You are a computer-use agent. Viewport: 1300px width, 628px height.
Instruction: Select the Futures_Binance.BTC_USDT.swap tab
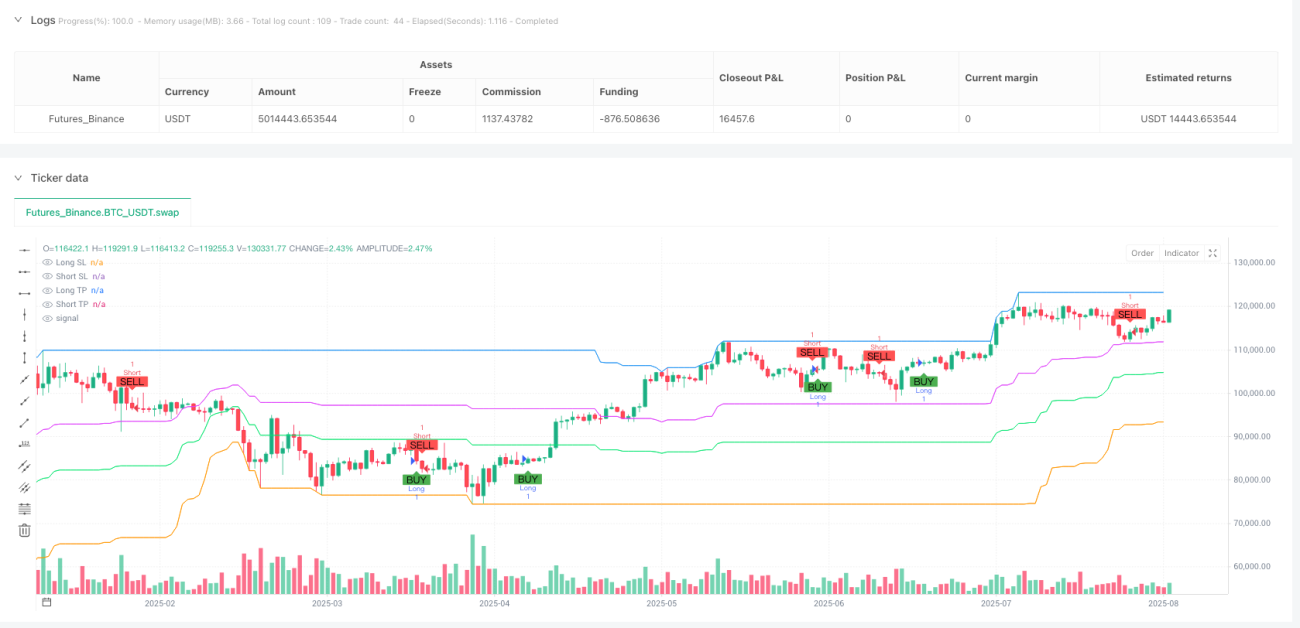(103, 213)
